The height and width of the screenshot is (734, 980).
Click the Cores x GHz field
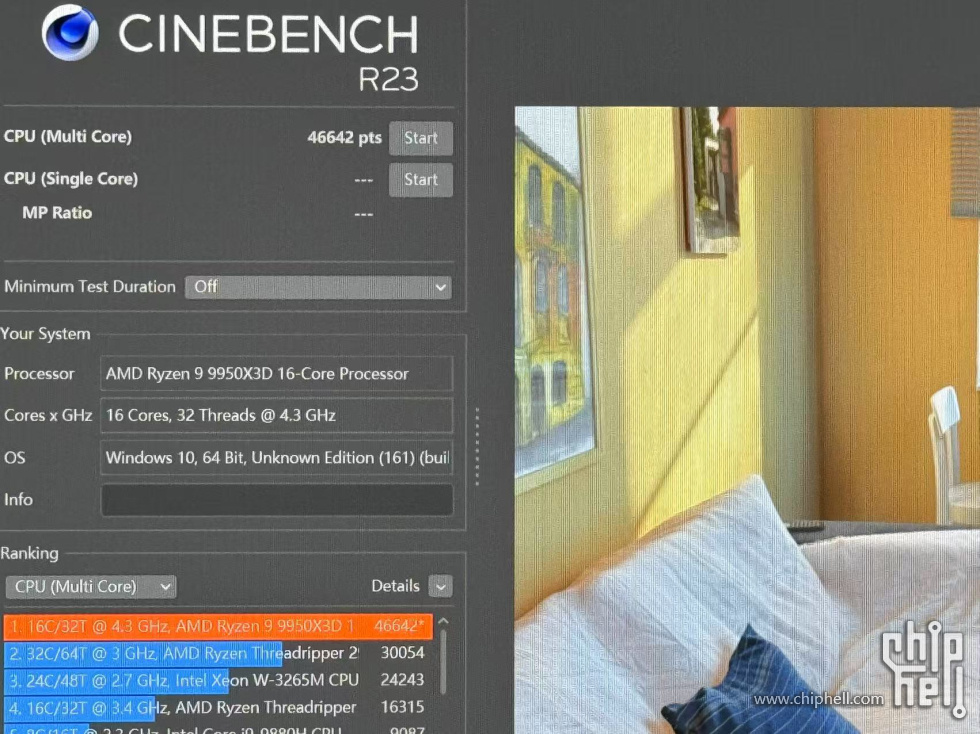tap(276, 415)
